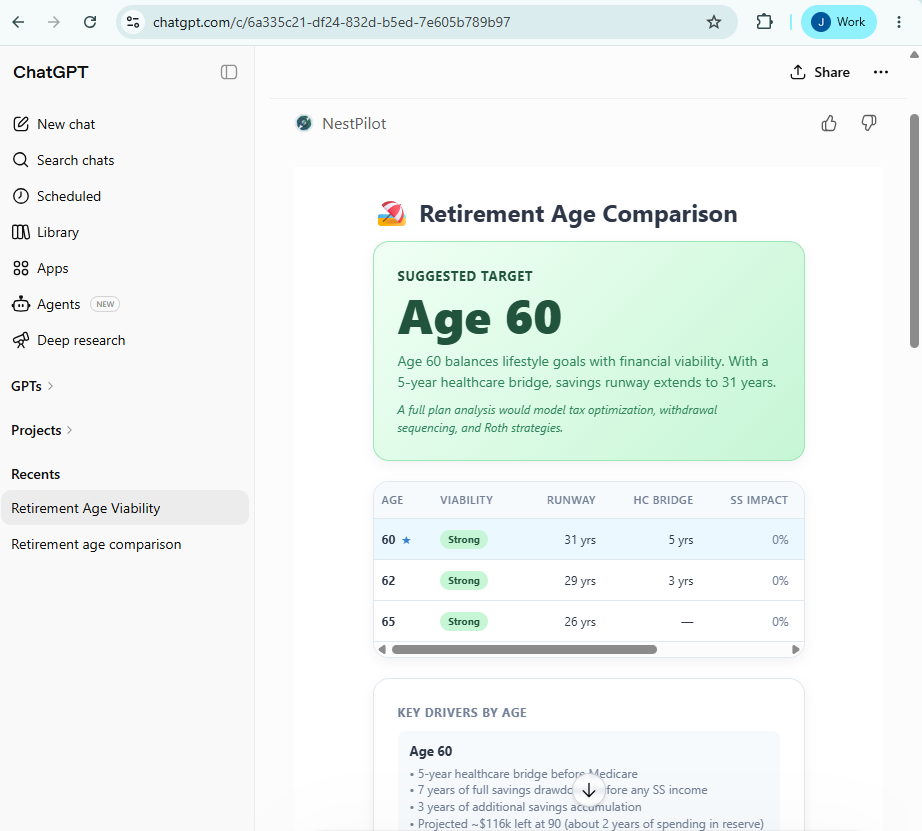Image resolution: width=922 pixels, height=831 pixels.
Task: Click the Library books icon
Action: (21, 232)
